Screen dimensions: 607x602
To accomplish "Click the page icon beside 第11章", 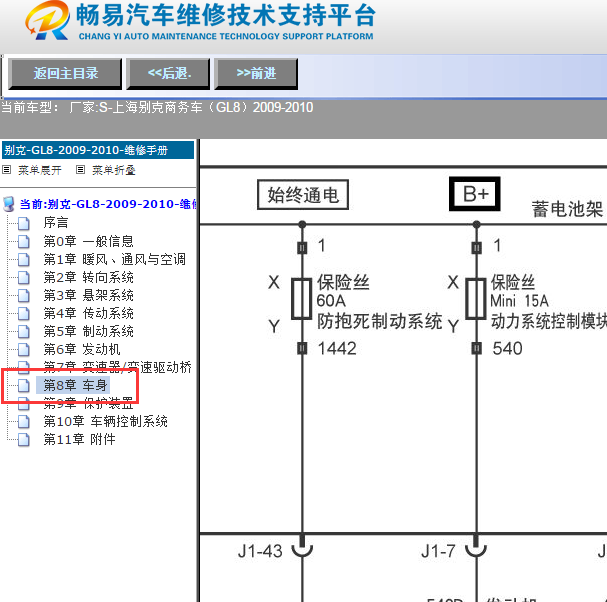I will tap(24, 440).
